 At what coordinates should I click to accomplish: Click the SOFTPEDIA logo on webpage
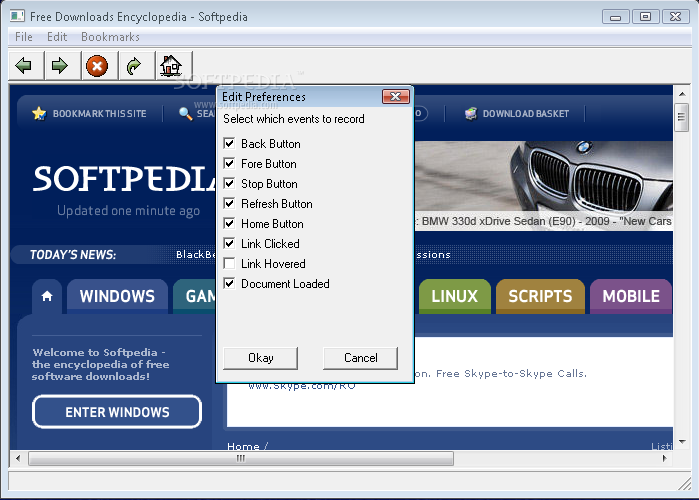coord(124,179)
